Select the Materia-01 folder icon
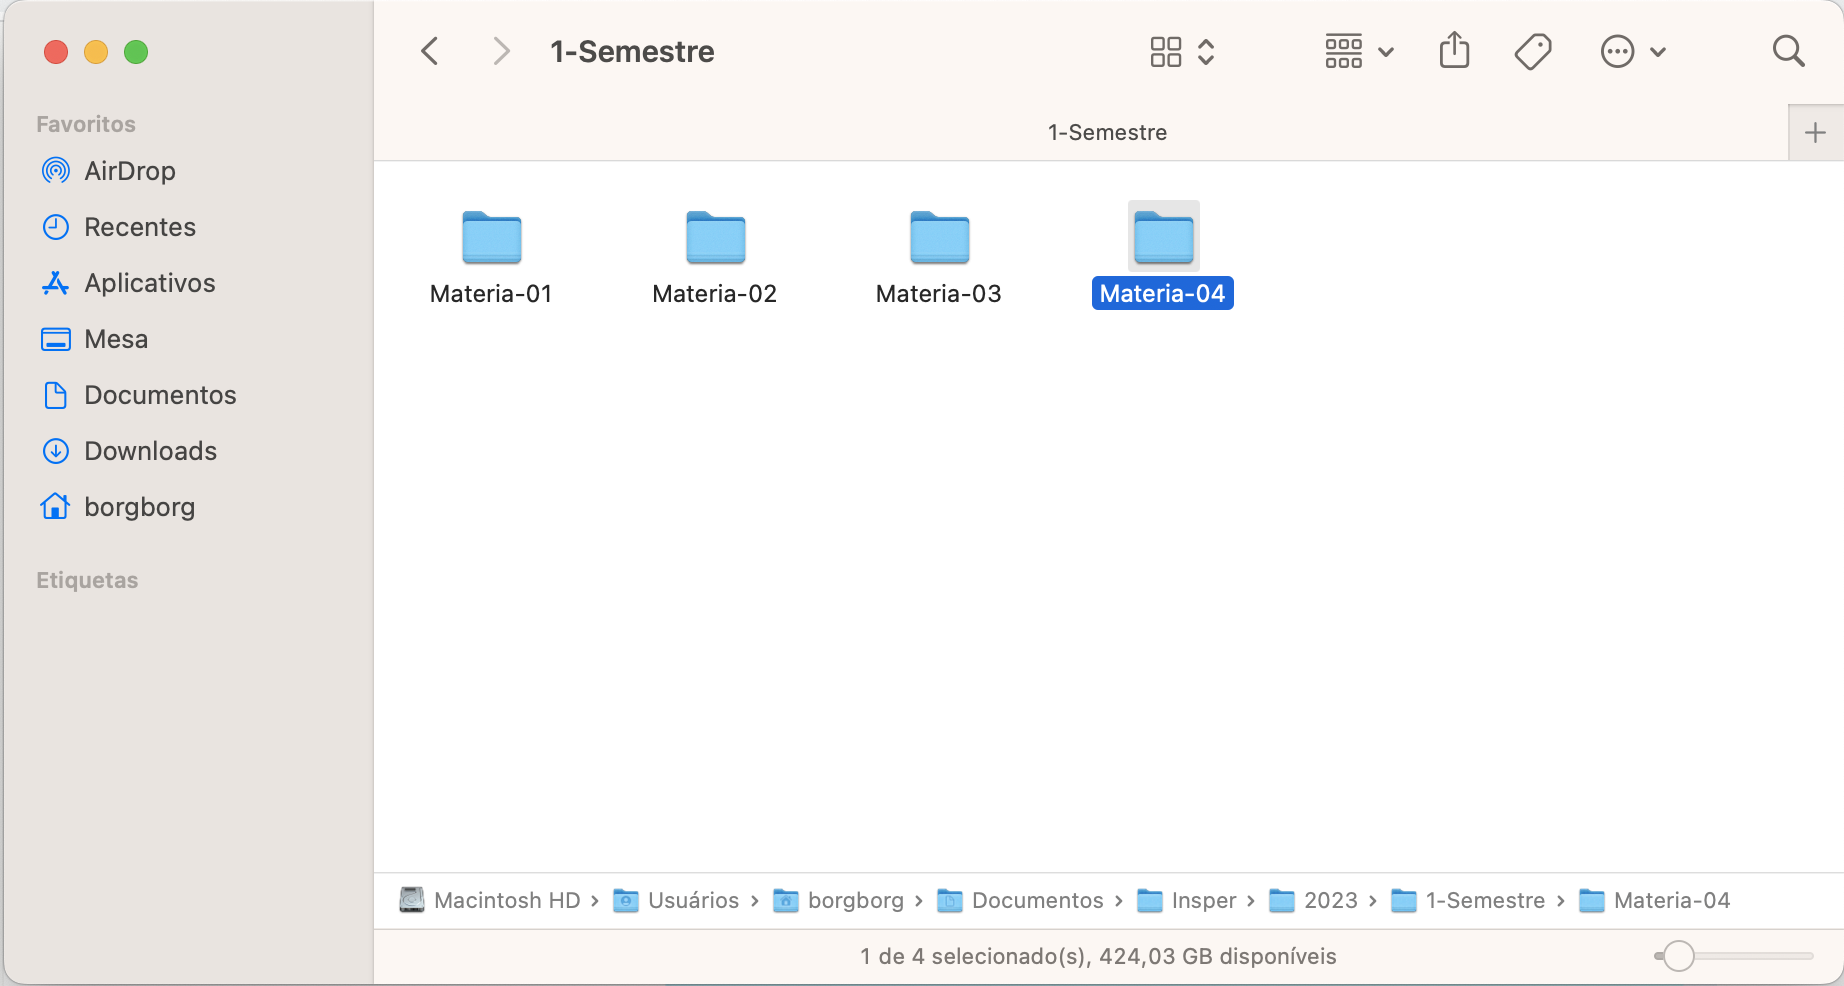Image resolution: width=1844 pixels, height=986 pixels. coord(491,237)
